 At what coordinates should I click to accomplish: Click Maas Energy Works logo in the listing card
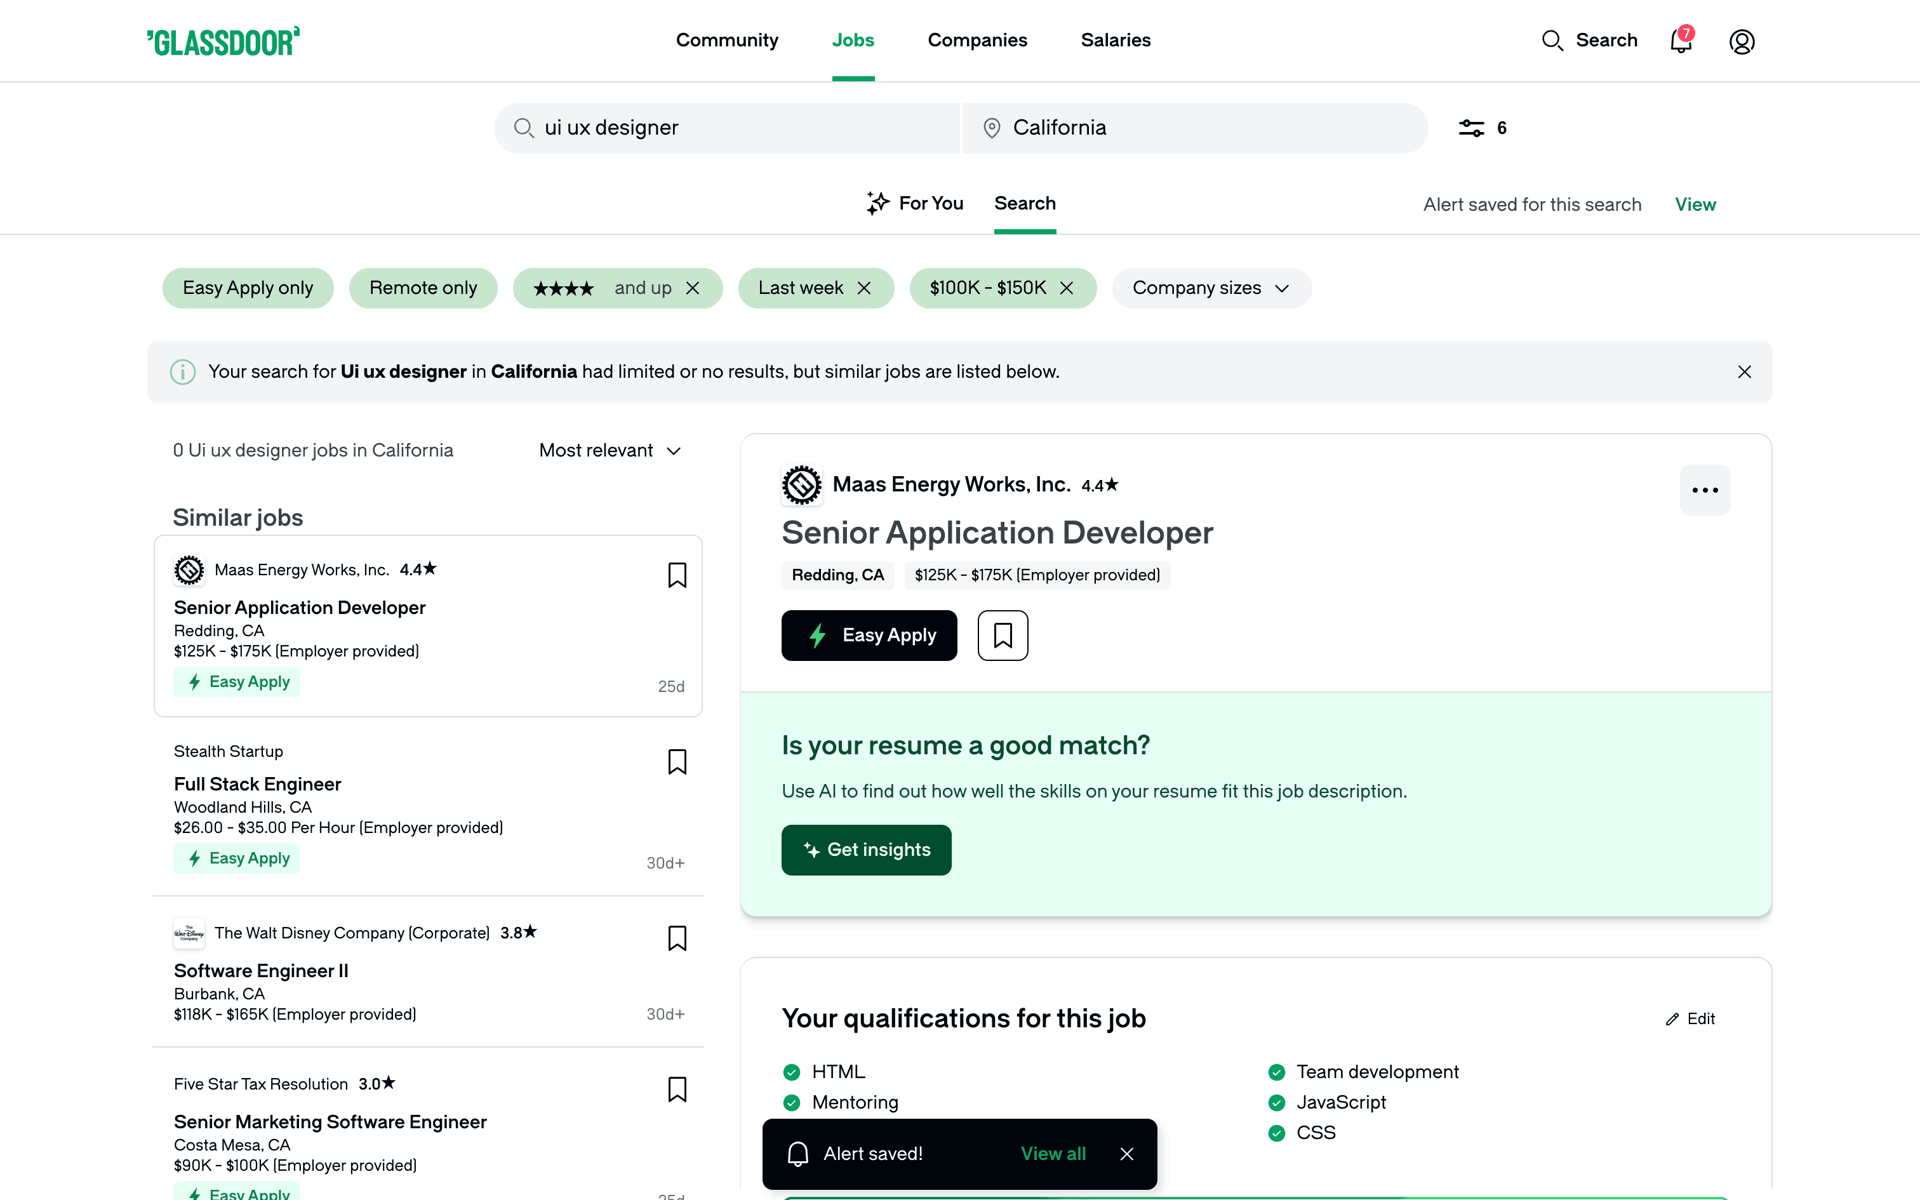pos(189,570)
